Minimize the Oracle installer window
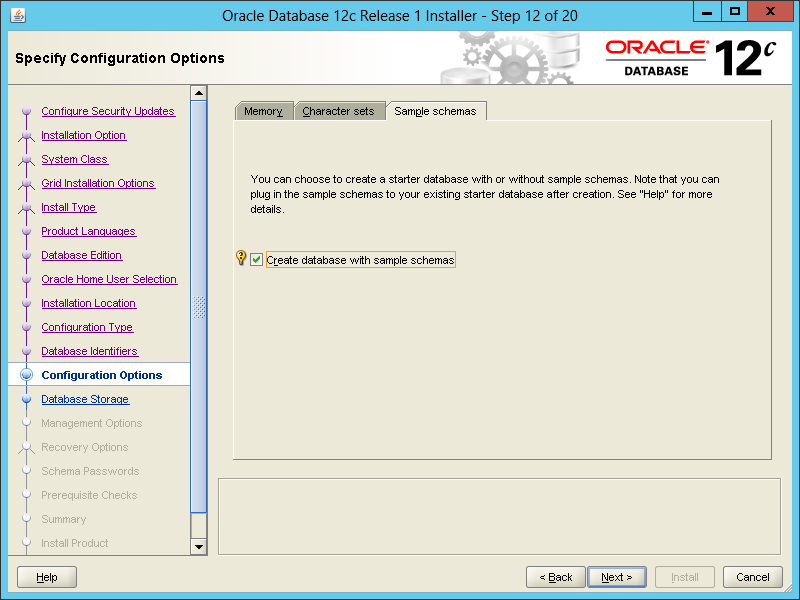This screenshot has height=600, width=800. click(x=707, y=12)
